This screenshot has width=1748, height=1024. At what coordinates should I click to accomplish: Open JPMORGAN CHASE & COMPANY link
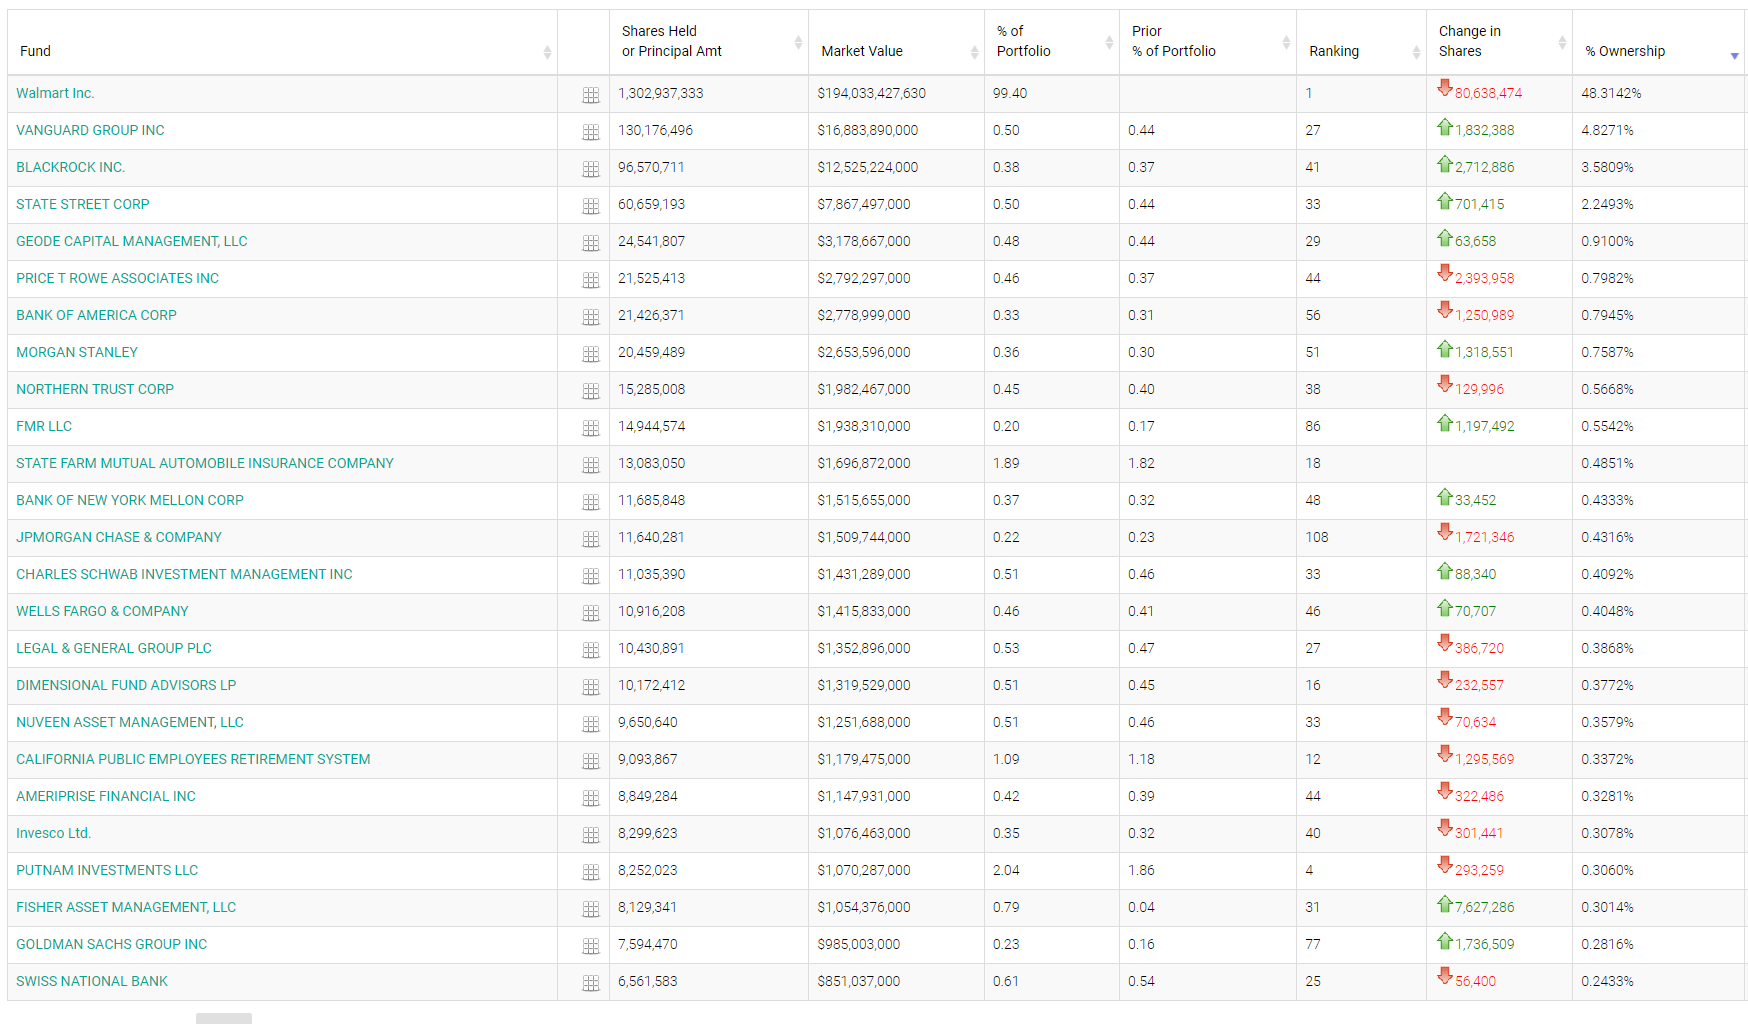pos(119,537)
